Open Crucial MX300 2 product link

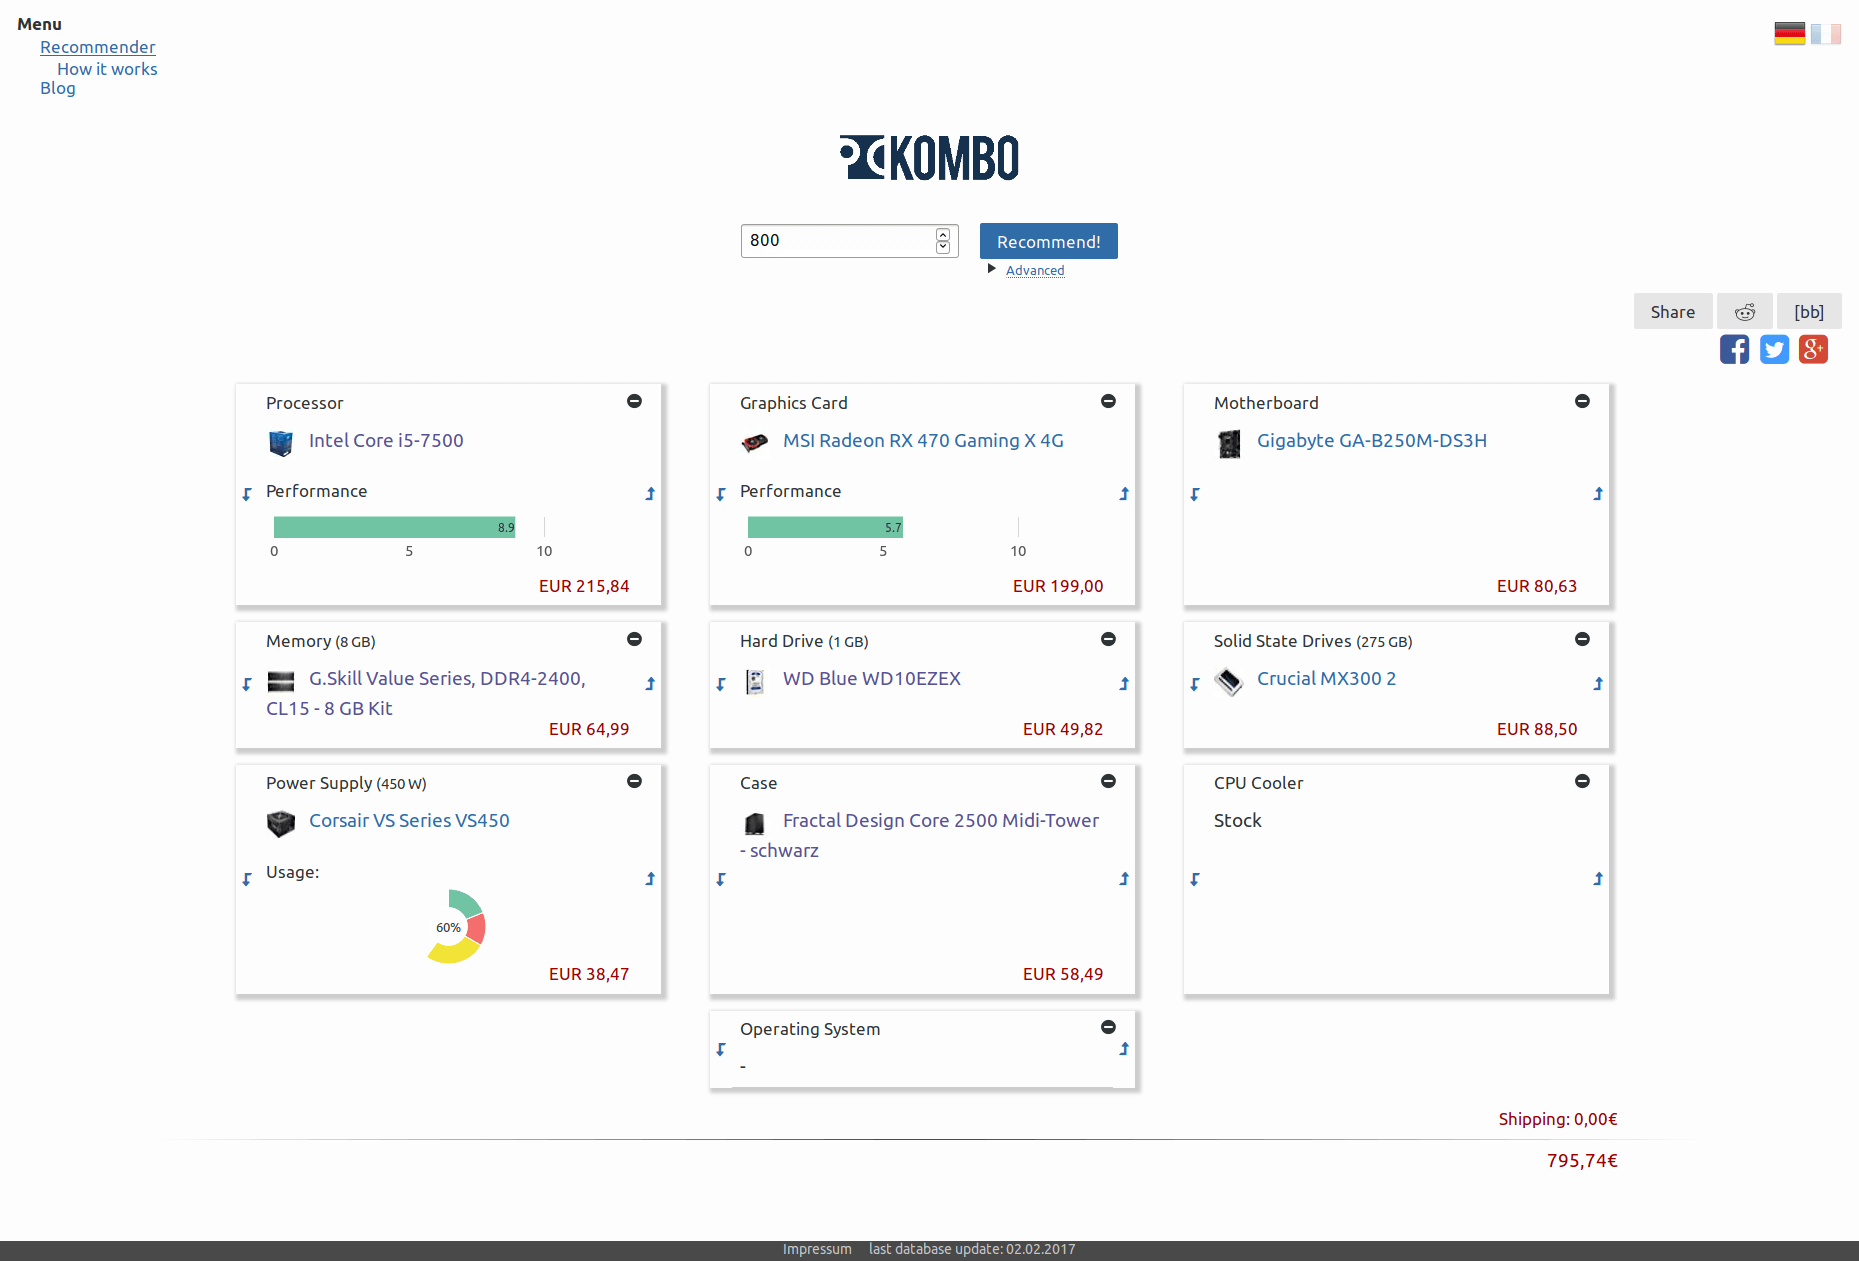click(x=1326, y=678)
